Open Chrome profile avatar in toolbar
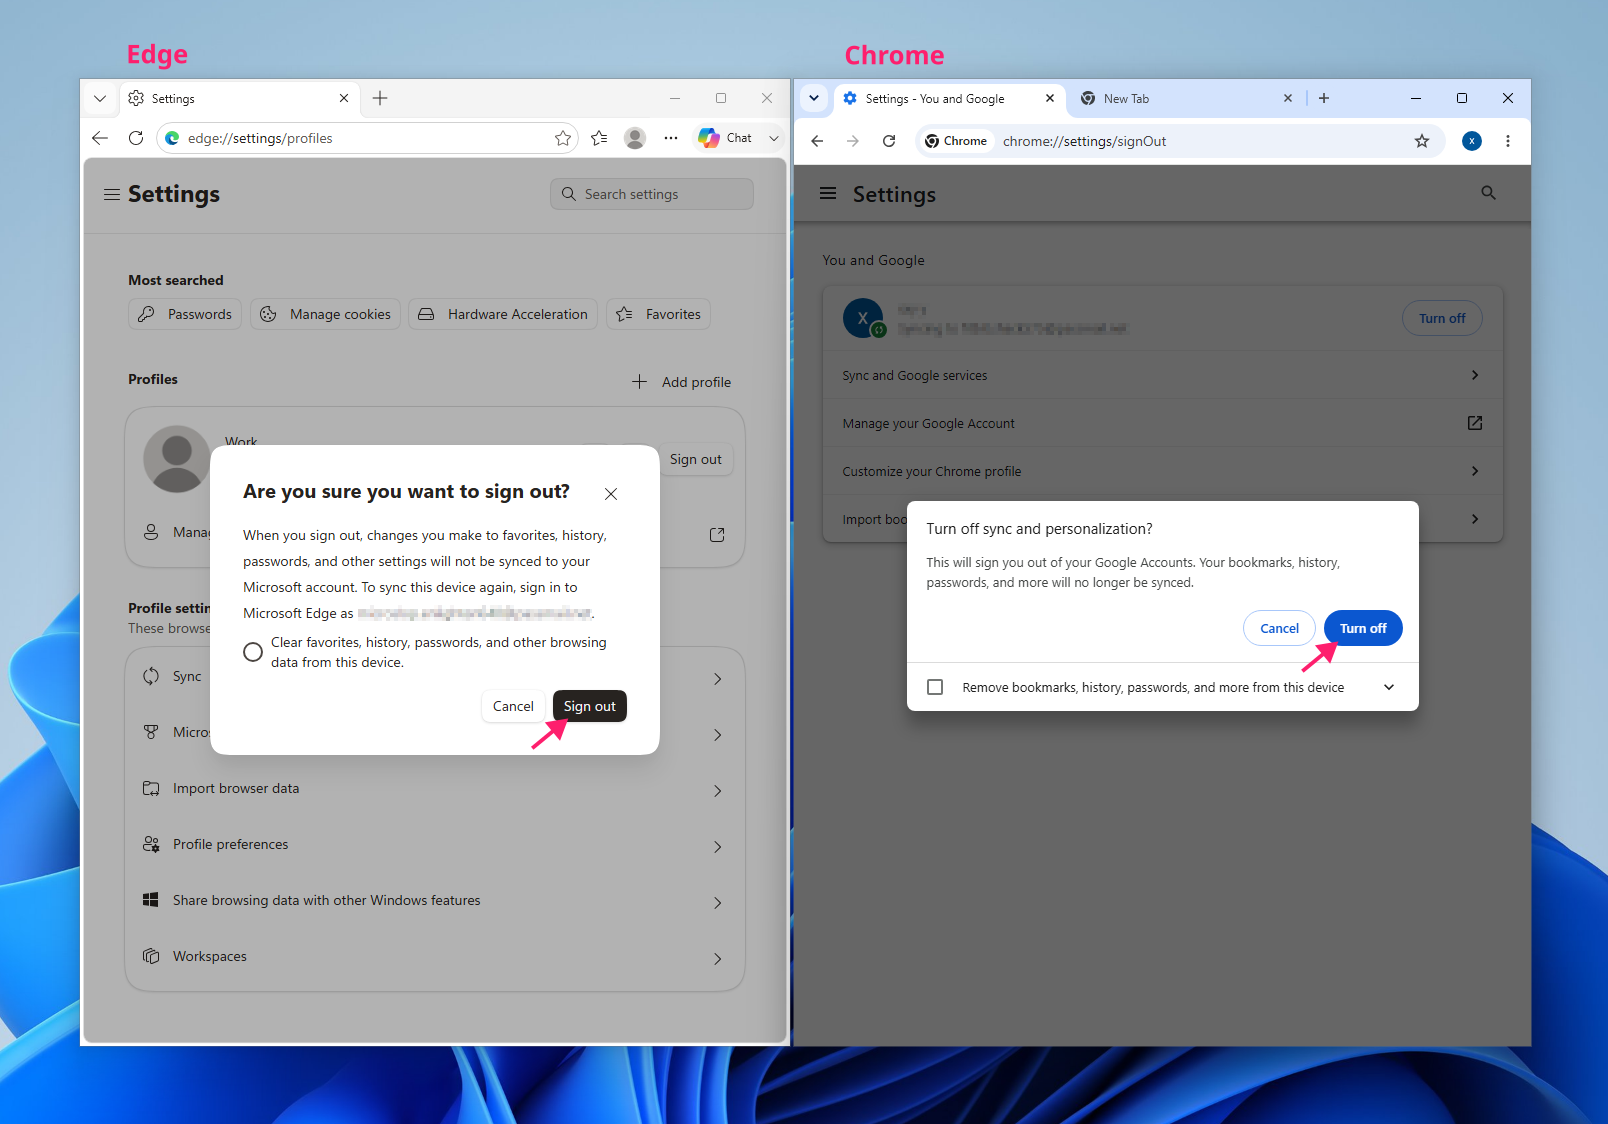This screenshot has width=1608, height=1124. coord(1472,141)
